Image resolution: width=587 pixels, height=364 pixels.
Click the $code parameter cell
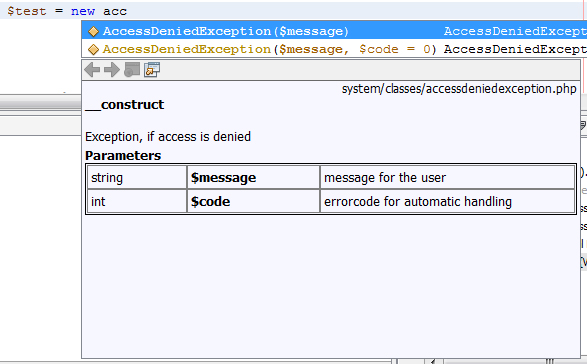pyautogui.click(x=253, y=201)
